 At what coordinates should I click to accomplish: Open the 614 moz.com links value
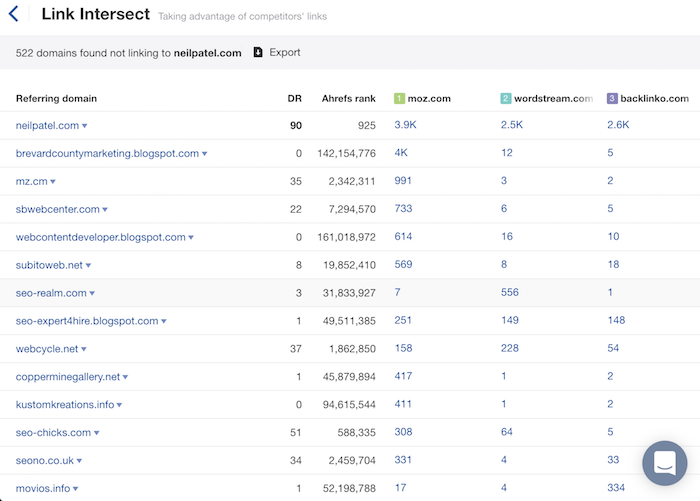click(403, 236)
